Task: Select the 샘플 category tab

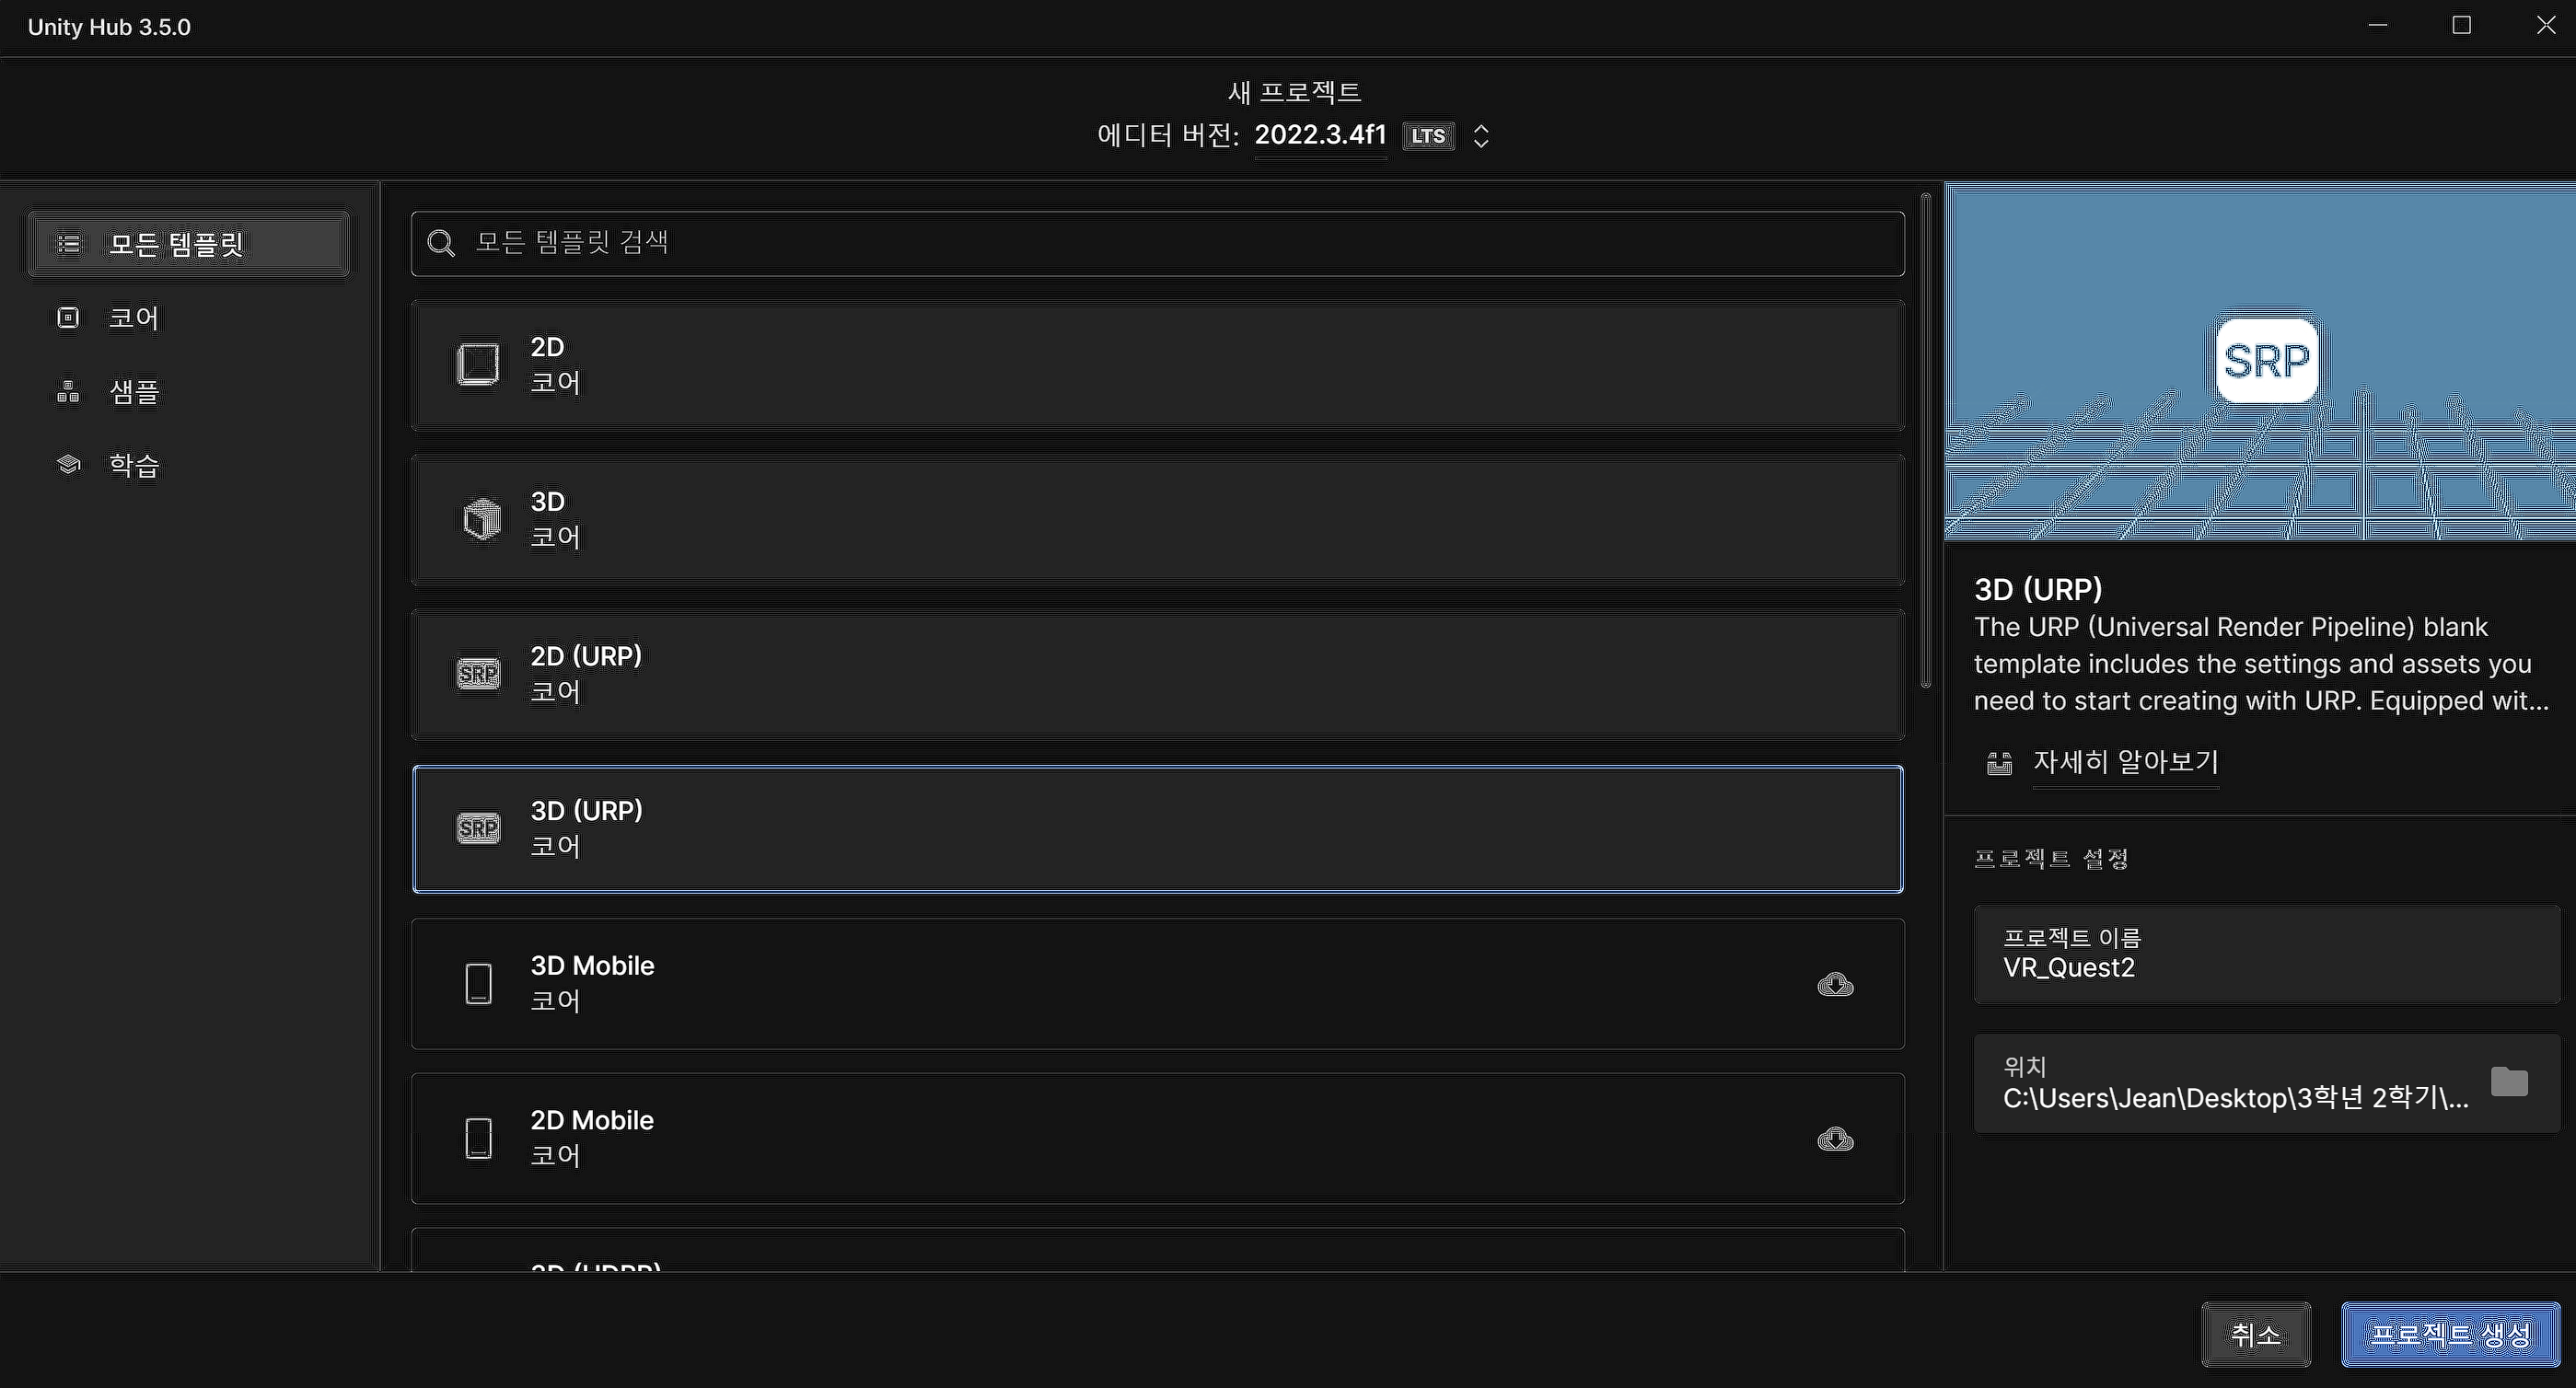Action: click(133, 392)
